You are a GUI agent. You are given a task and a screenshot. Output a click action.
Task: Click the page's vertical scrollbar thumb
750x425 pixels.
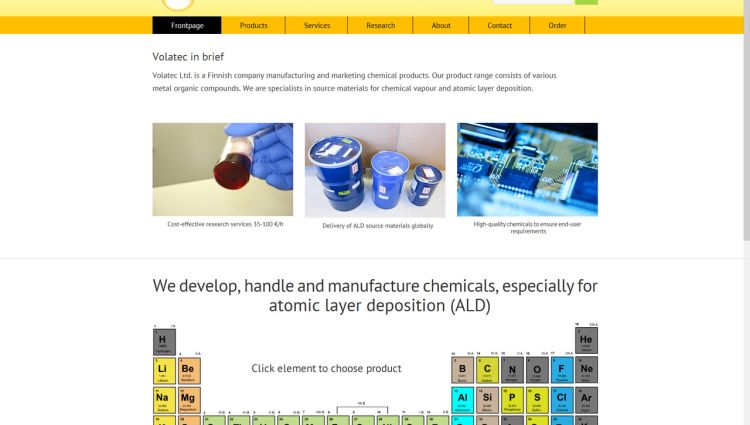click(747, 120)
